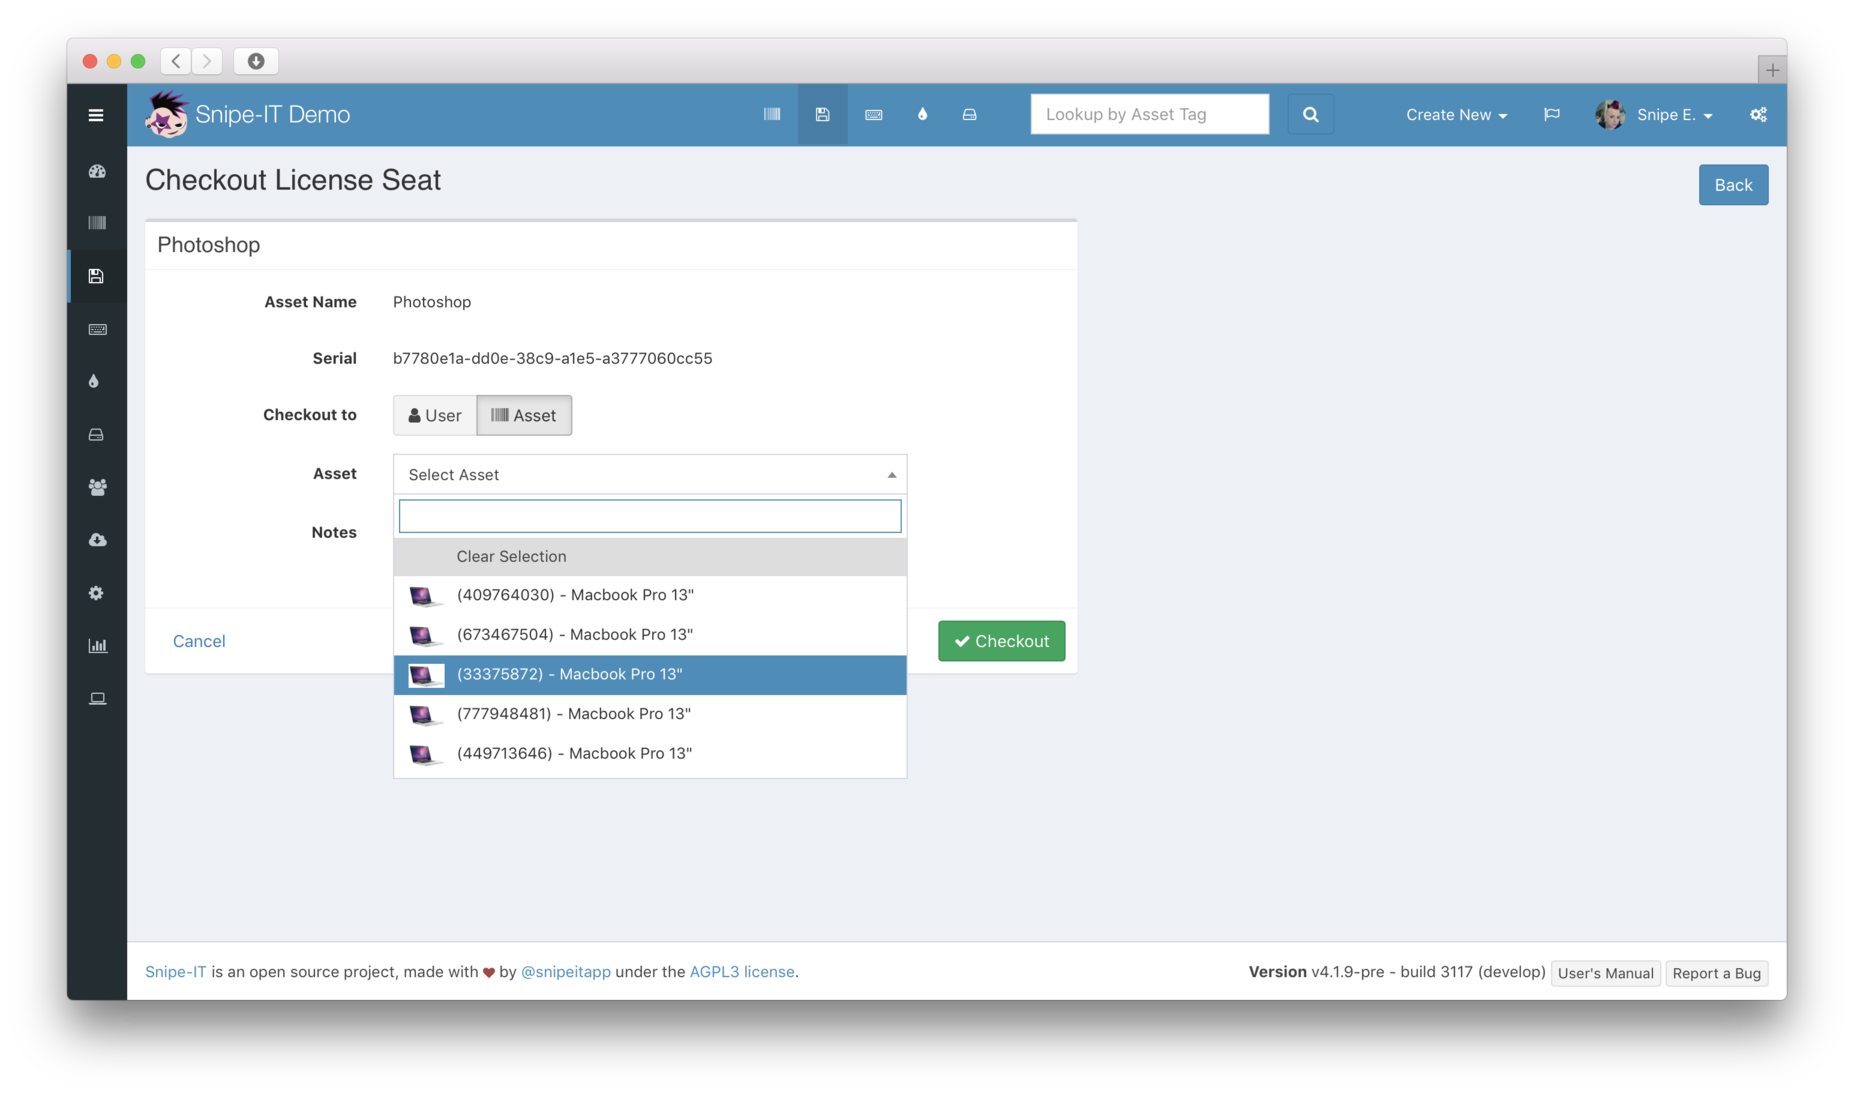
Task: Open Licenses from sidebar floppy disk icon
Action: coord(96,276)
